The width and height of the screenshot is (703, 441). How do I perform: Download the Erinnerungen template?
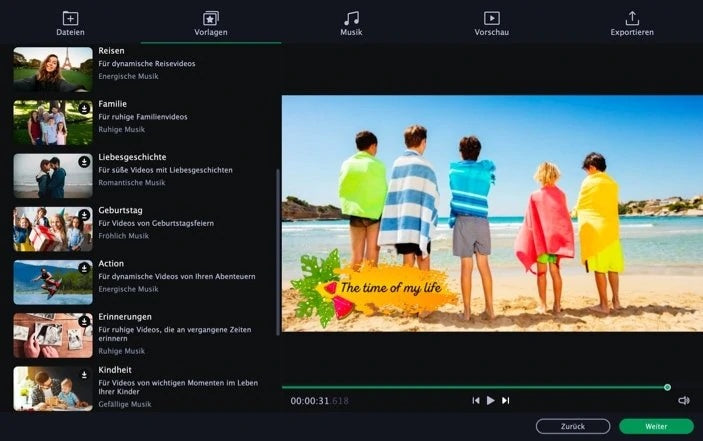coord(85,321)
